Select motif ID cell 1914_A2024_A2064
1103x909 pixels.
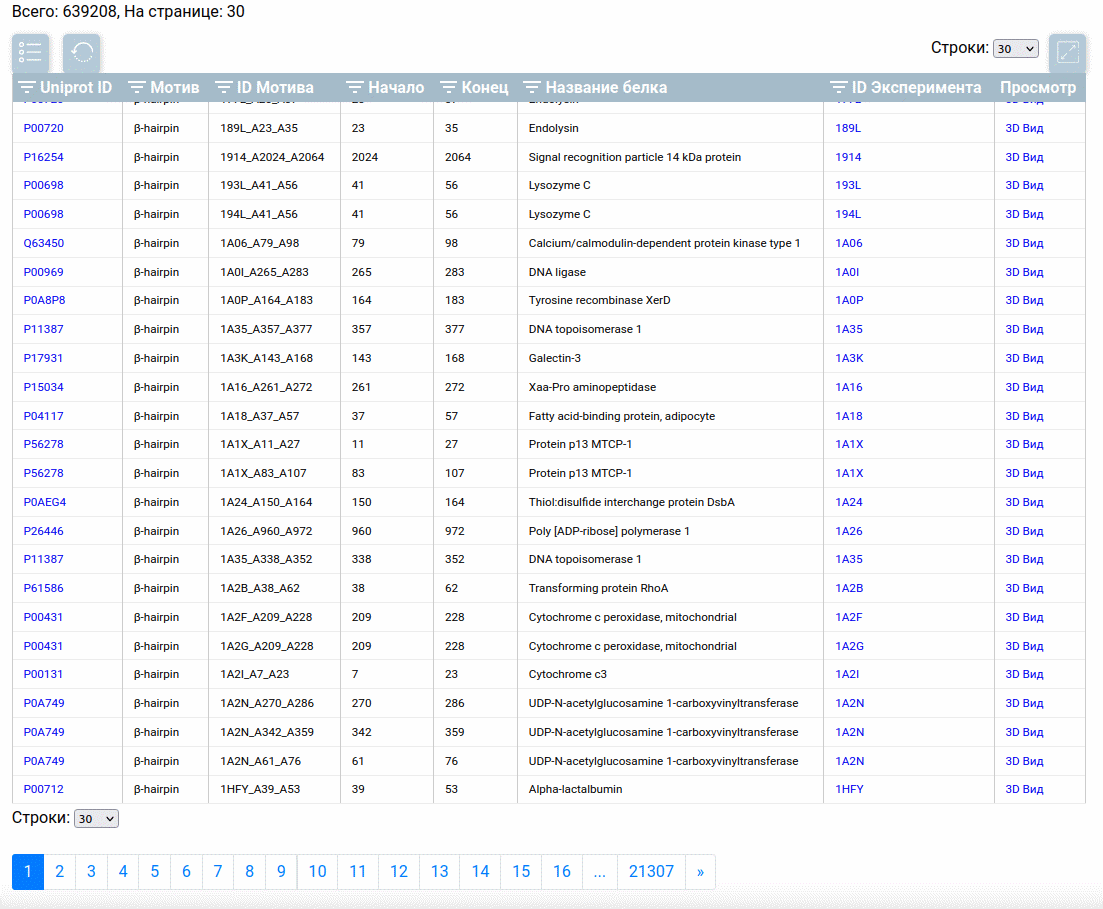tap(272, 157)
